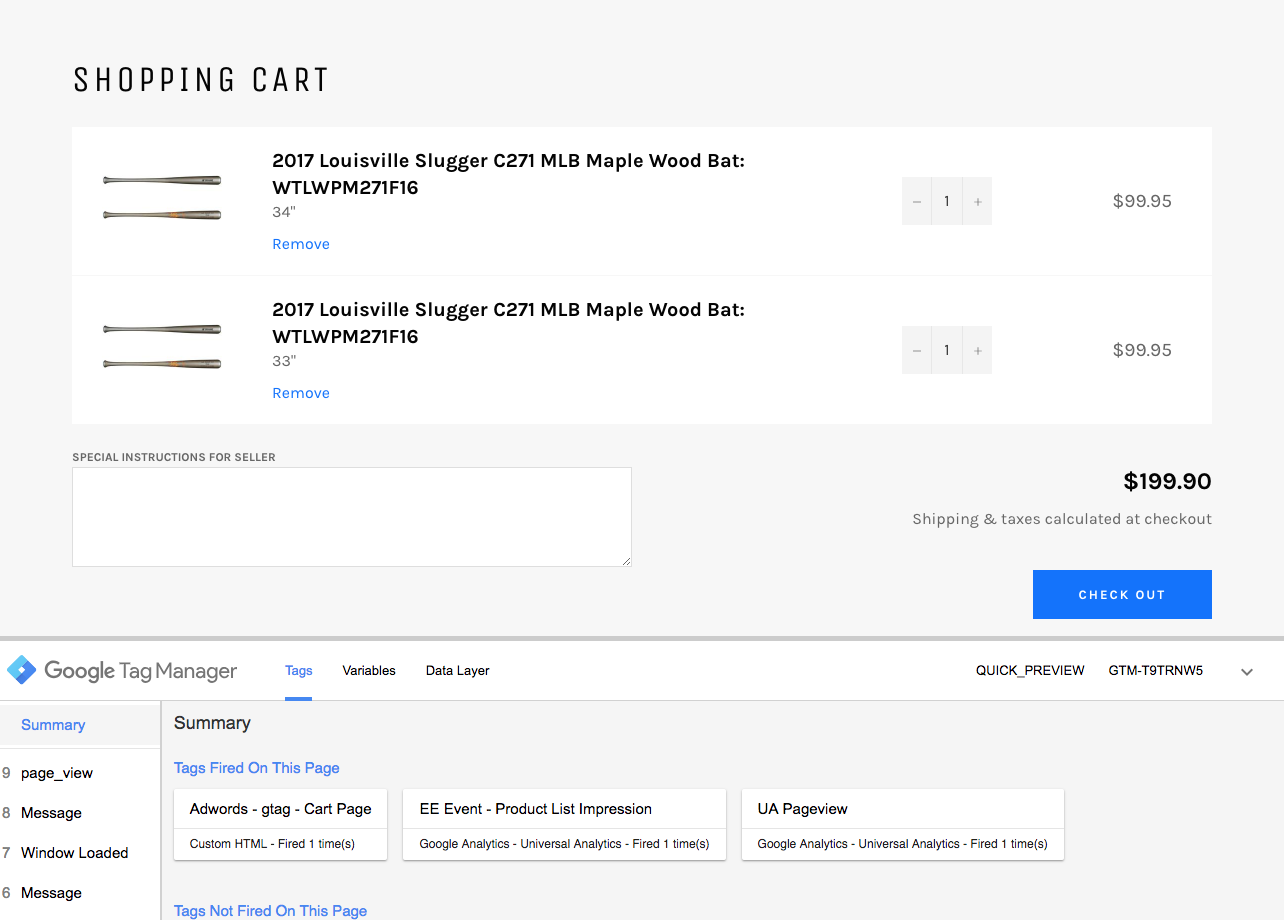Click the special instructions for seller textbox

(x=352, y=517)
